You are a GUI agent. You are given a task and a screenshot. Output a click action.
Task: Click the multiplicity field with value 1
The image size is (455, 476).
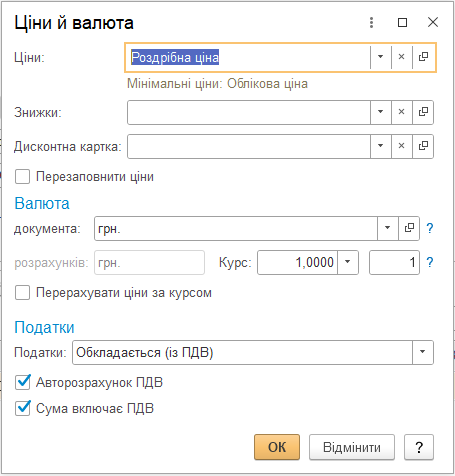(394, 263)
